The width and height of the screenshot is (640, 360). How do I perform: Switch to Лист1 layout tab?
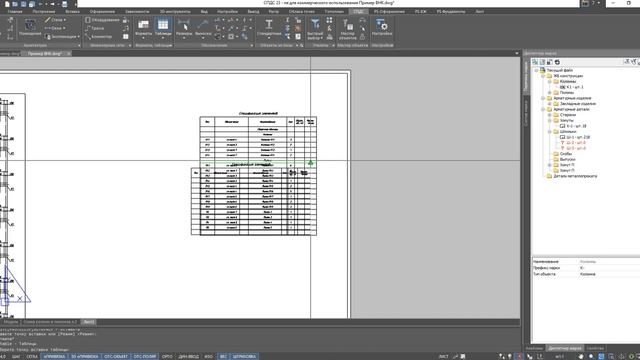89,322
